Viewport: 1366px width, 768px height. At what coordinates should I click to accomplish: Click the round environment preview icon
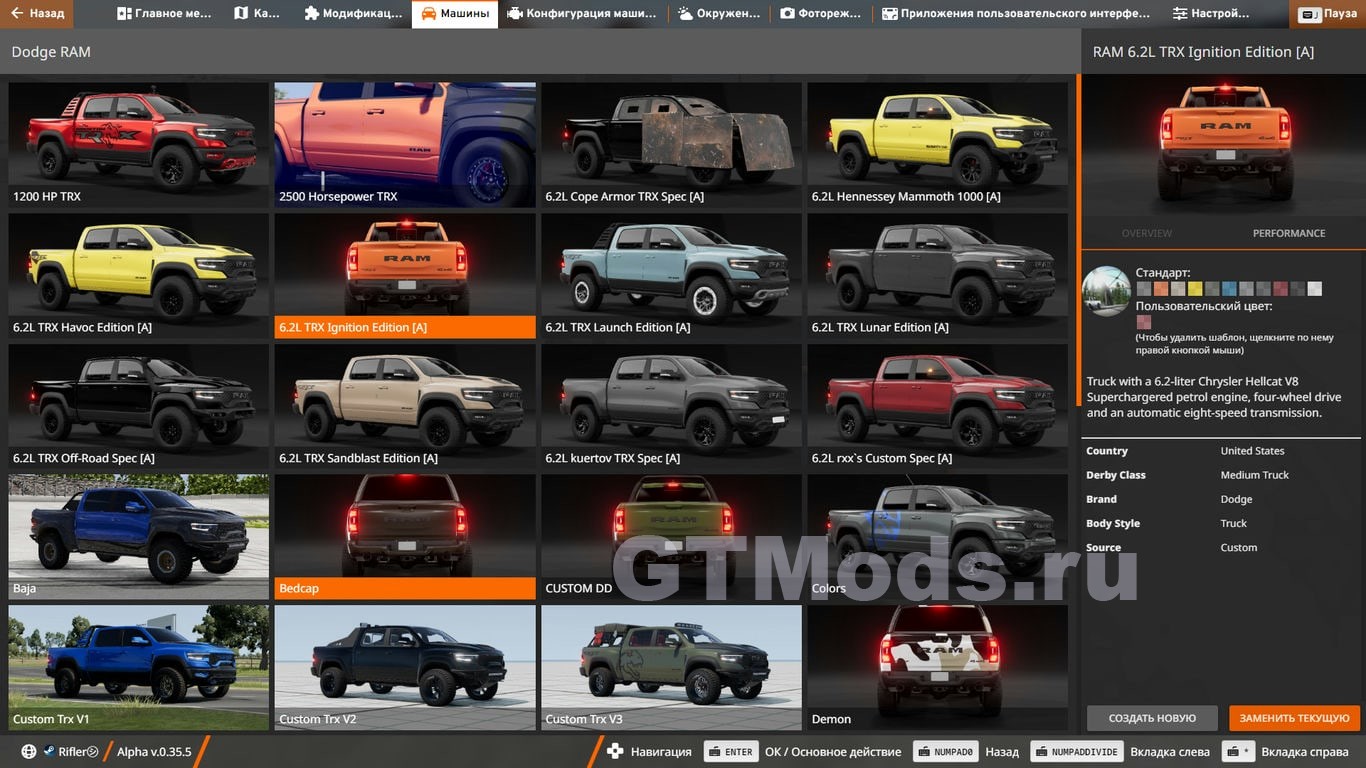[x=1107, y=292]
